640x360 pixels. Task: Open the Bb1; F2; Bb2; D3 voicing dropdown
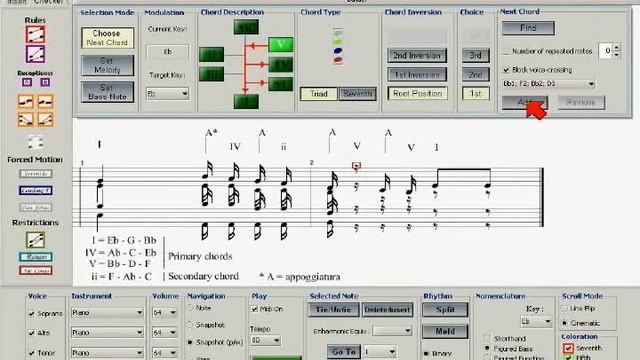549,84
